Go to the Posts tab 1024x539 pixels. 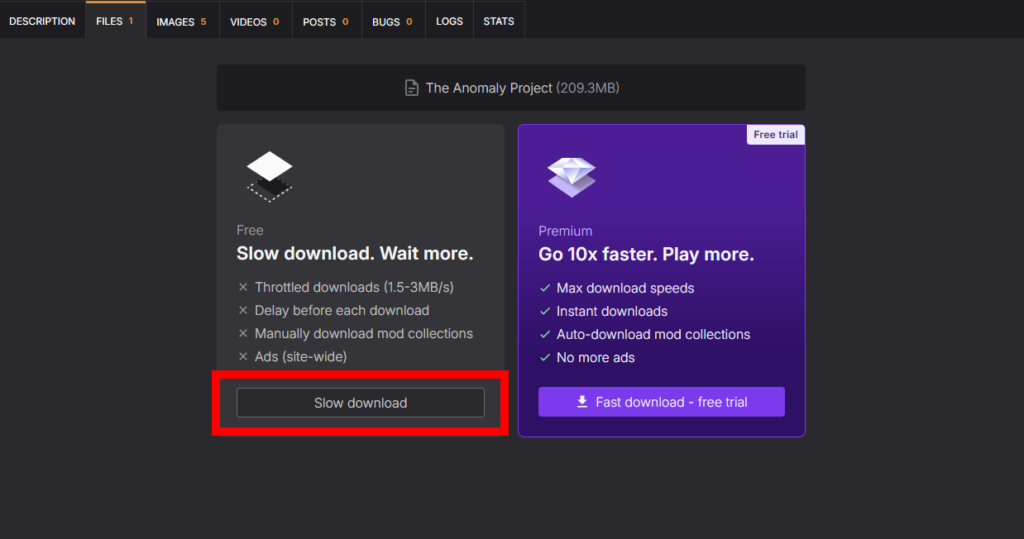(325, 21)
